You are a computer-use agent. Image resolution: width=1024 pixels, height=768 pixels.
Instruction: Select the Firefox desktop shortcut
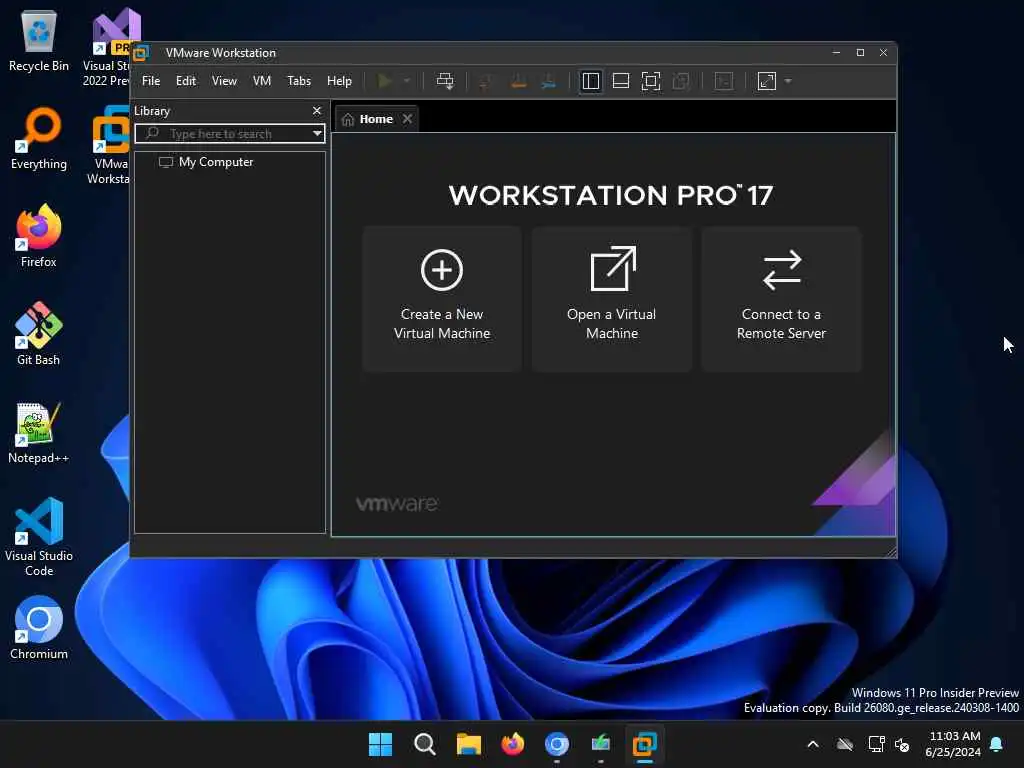pos(39,236)
